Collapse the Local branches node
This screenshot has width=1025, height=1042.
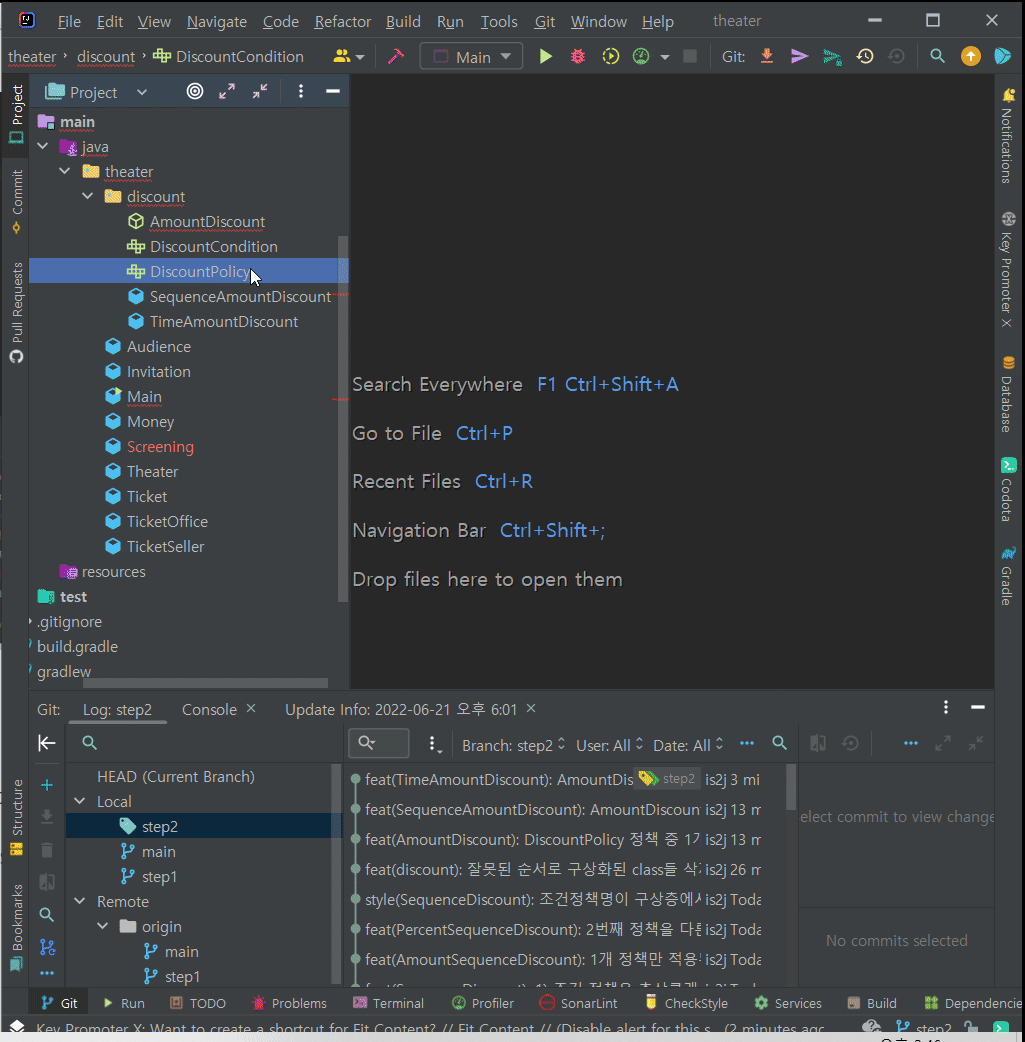pos(80,801)
